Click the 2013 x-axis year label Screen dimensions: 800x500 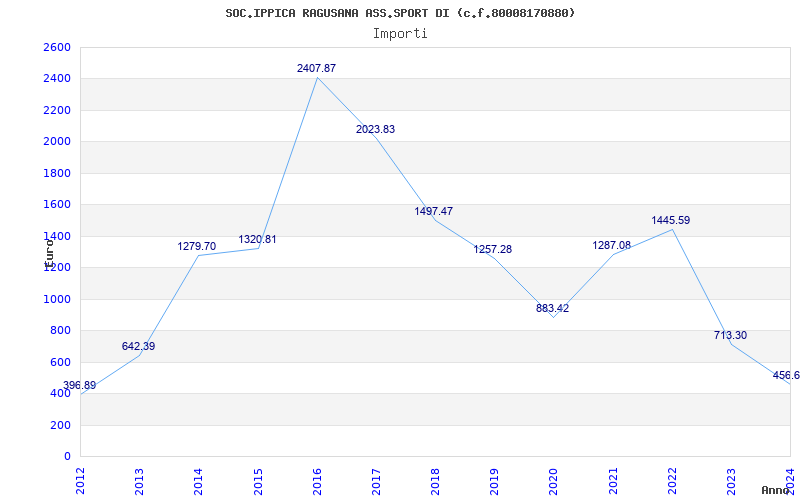coord(140,482)
